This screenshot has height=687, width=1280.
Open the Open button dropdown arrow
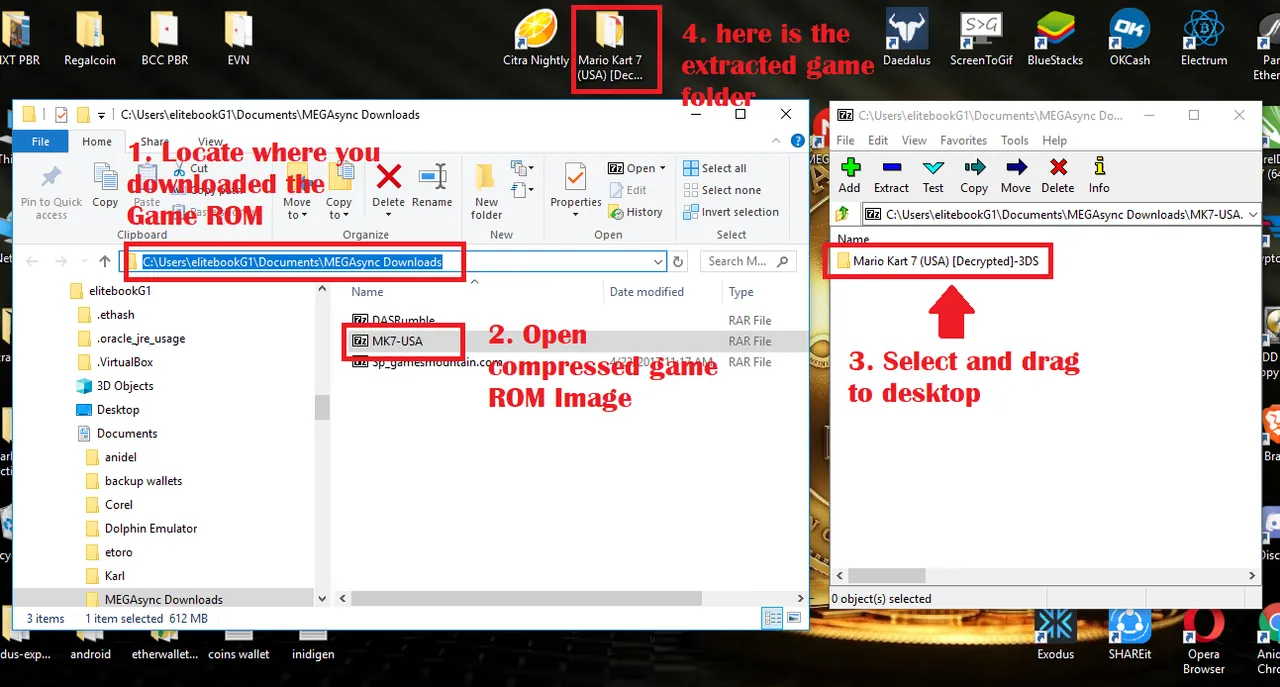pos(663,169)
